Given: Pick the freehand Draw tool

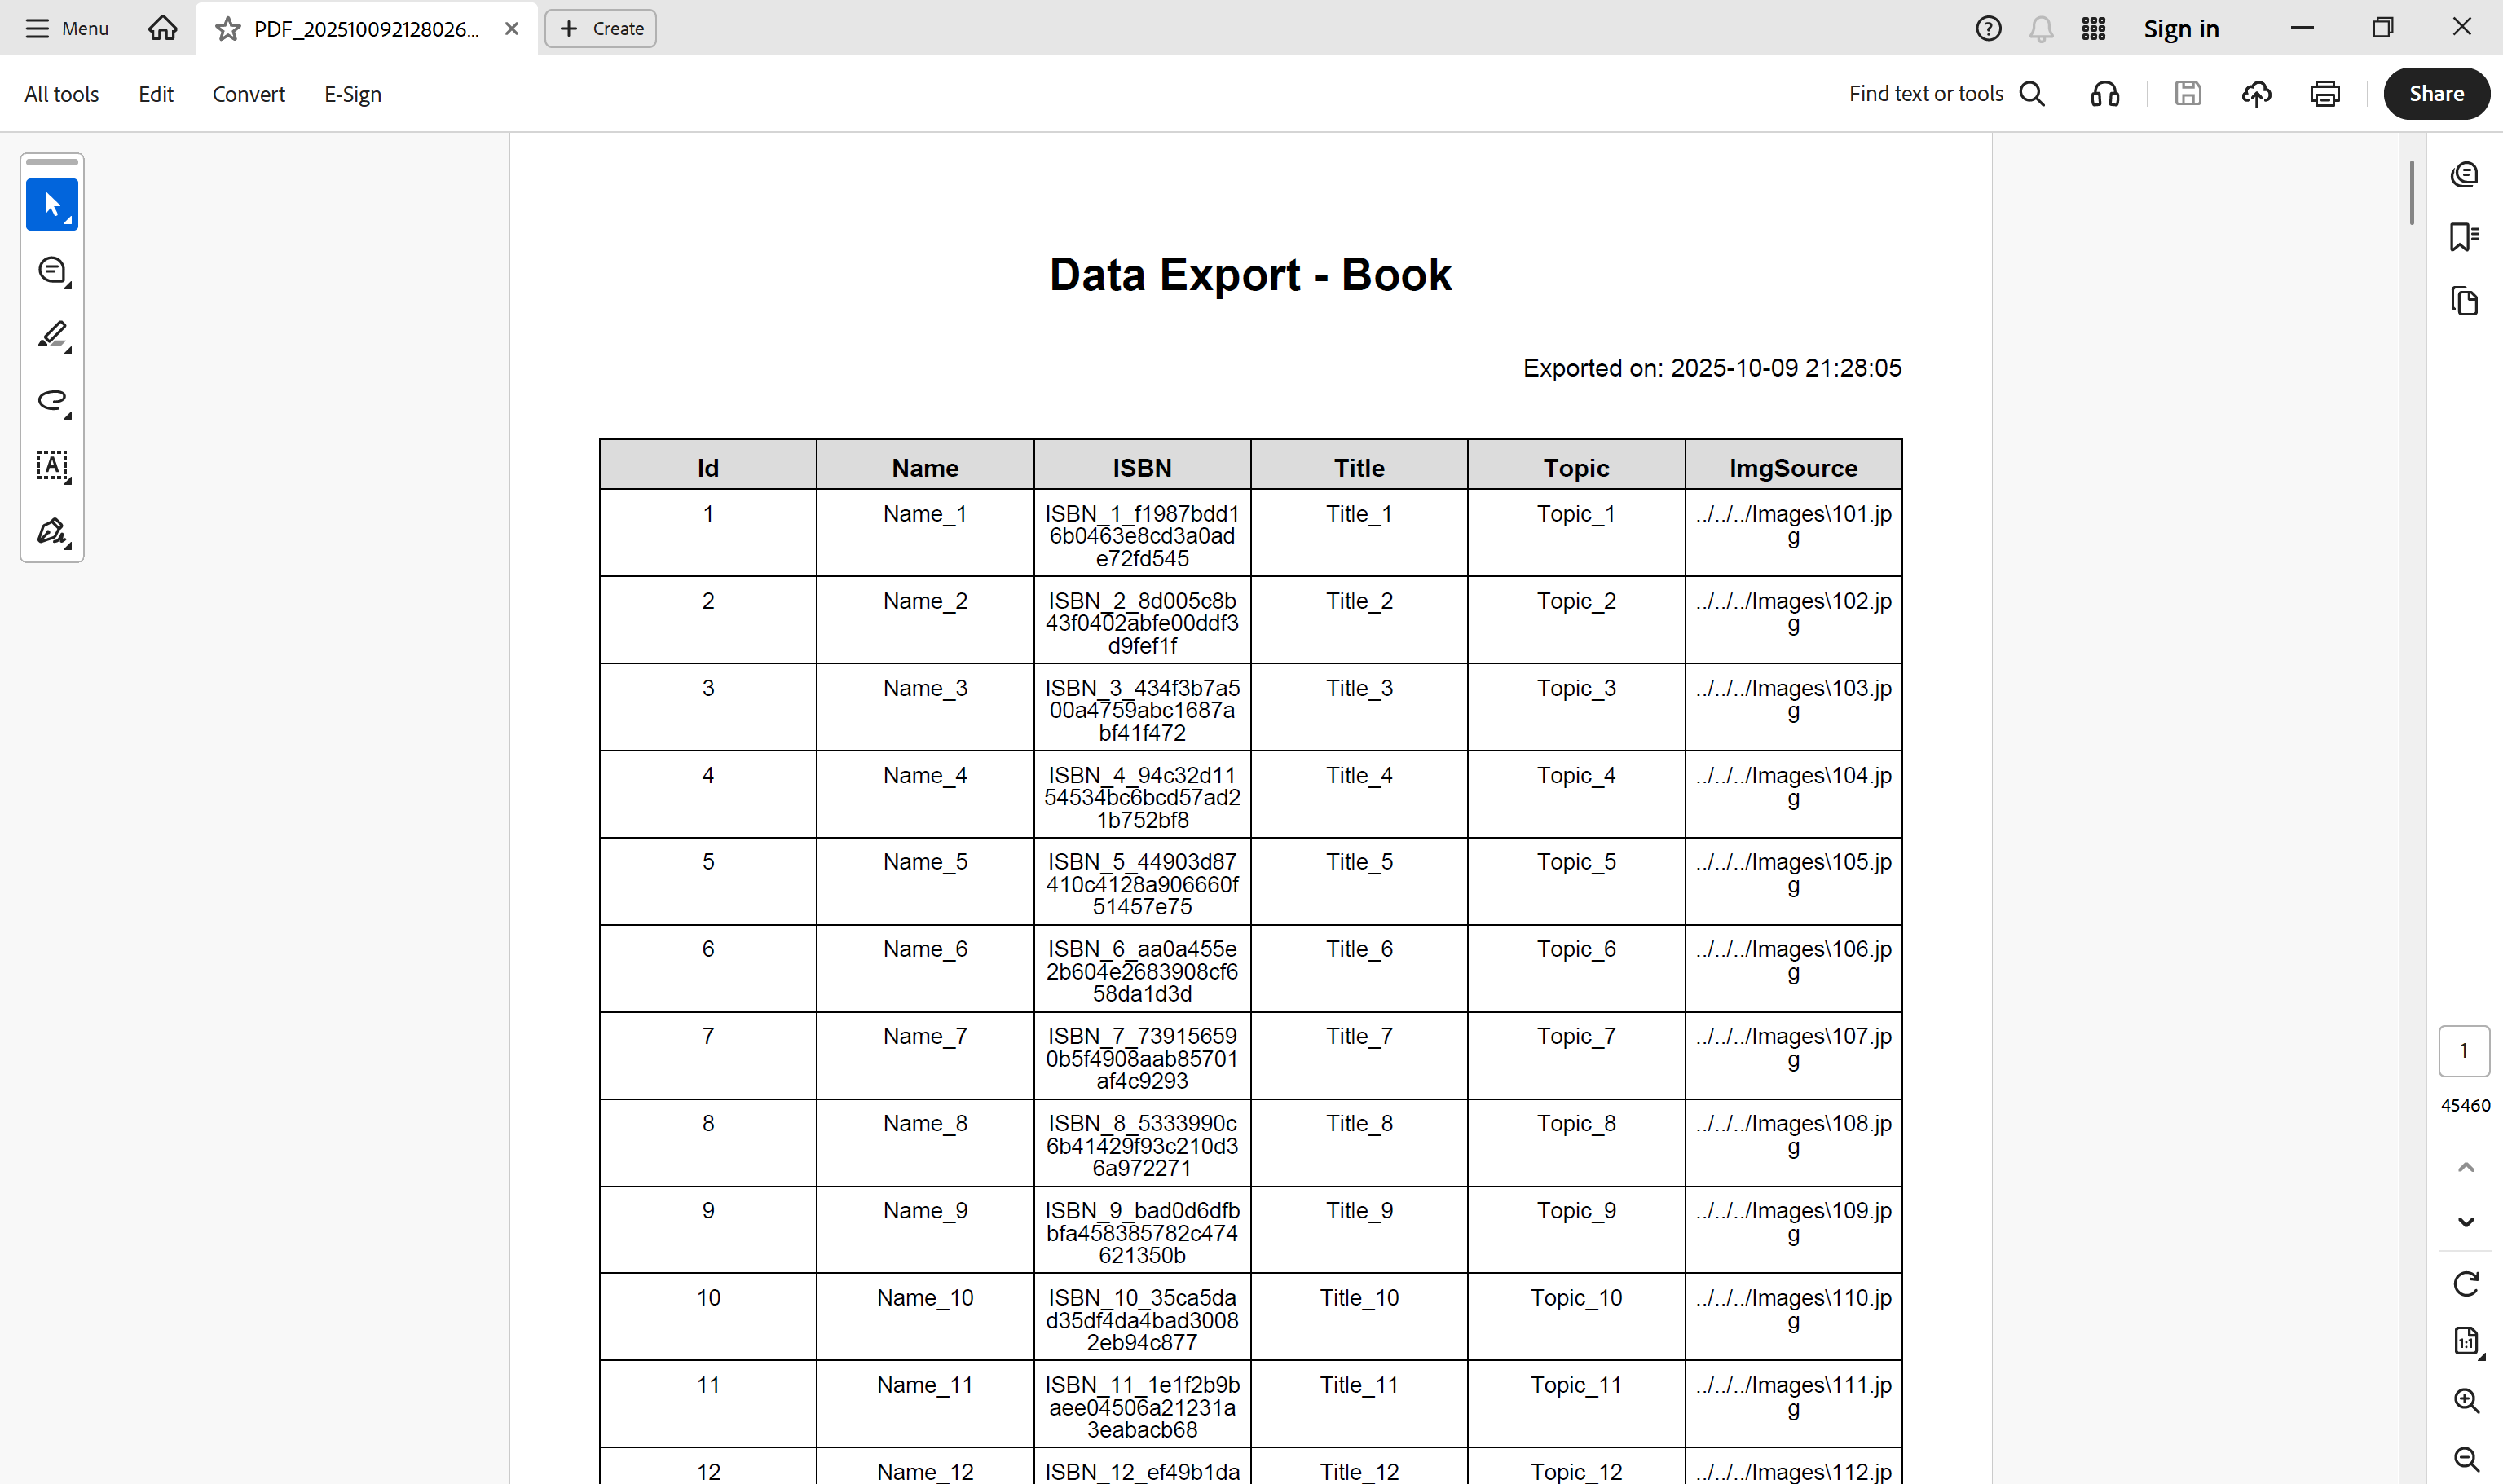Looking at the screenshot, I should (52, 401).
